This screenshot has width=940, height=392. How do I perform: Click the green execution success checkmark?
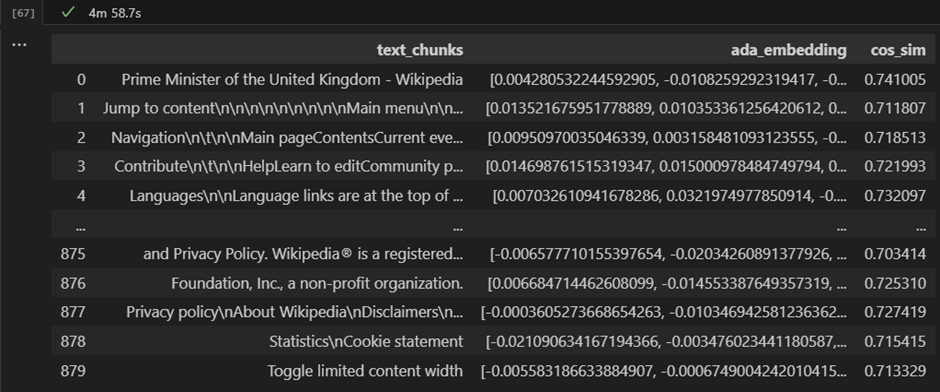[x=68, y=12]
